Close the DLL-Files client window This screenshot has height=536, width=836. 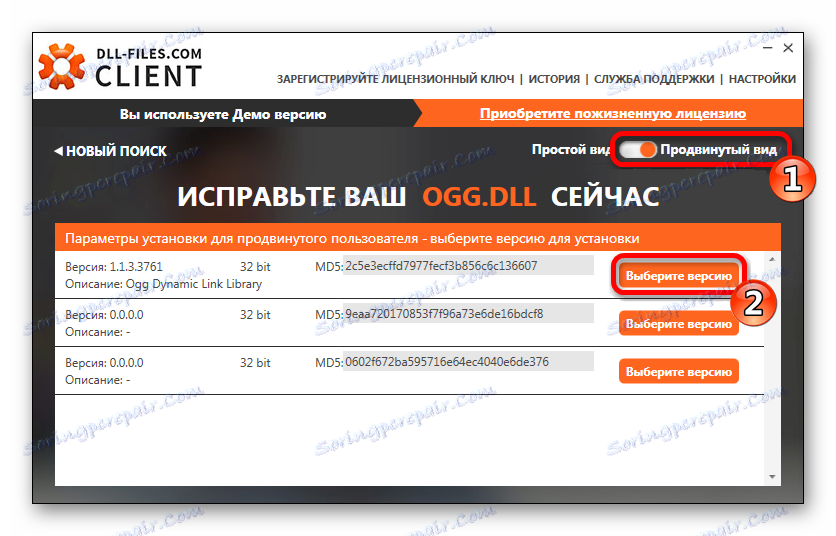click(x=788, y=48)
